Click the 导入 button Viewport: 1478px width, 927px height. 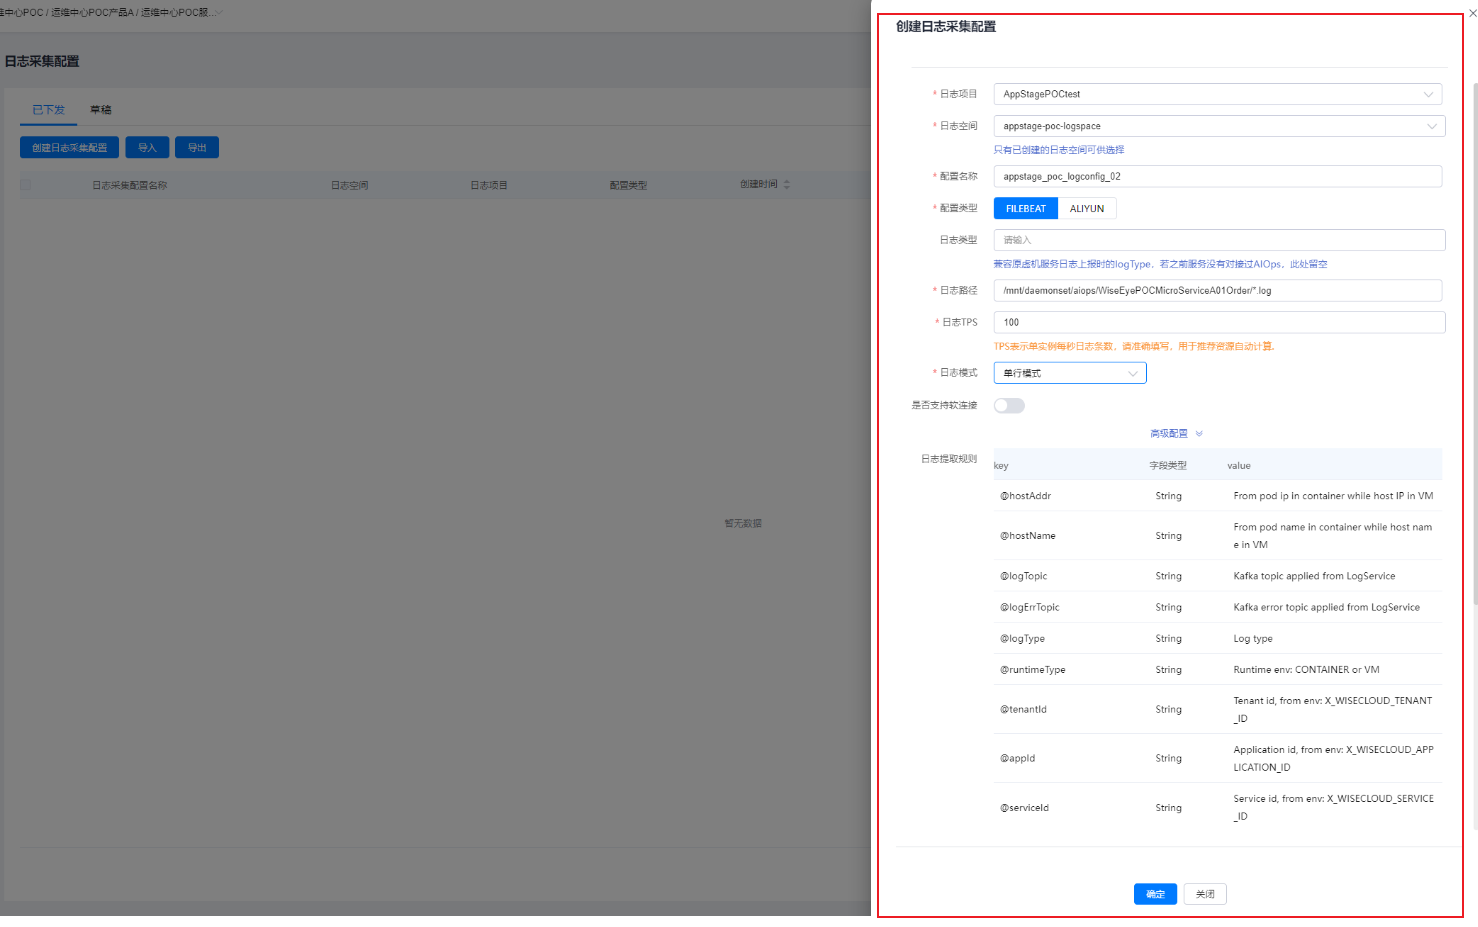pos(147,148)
